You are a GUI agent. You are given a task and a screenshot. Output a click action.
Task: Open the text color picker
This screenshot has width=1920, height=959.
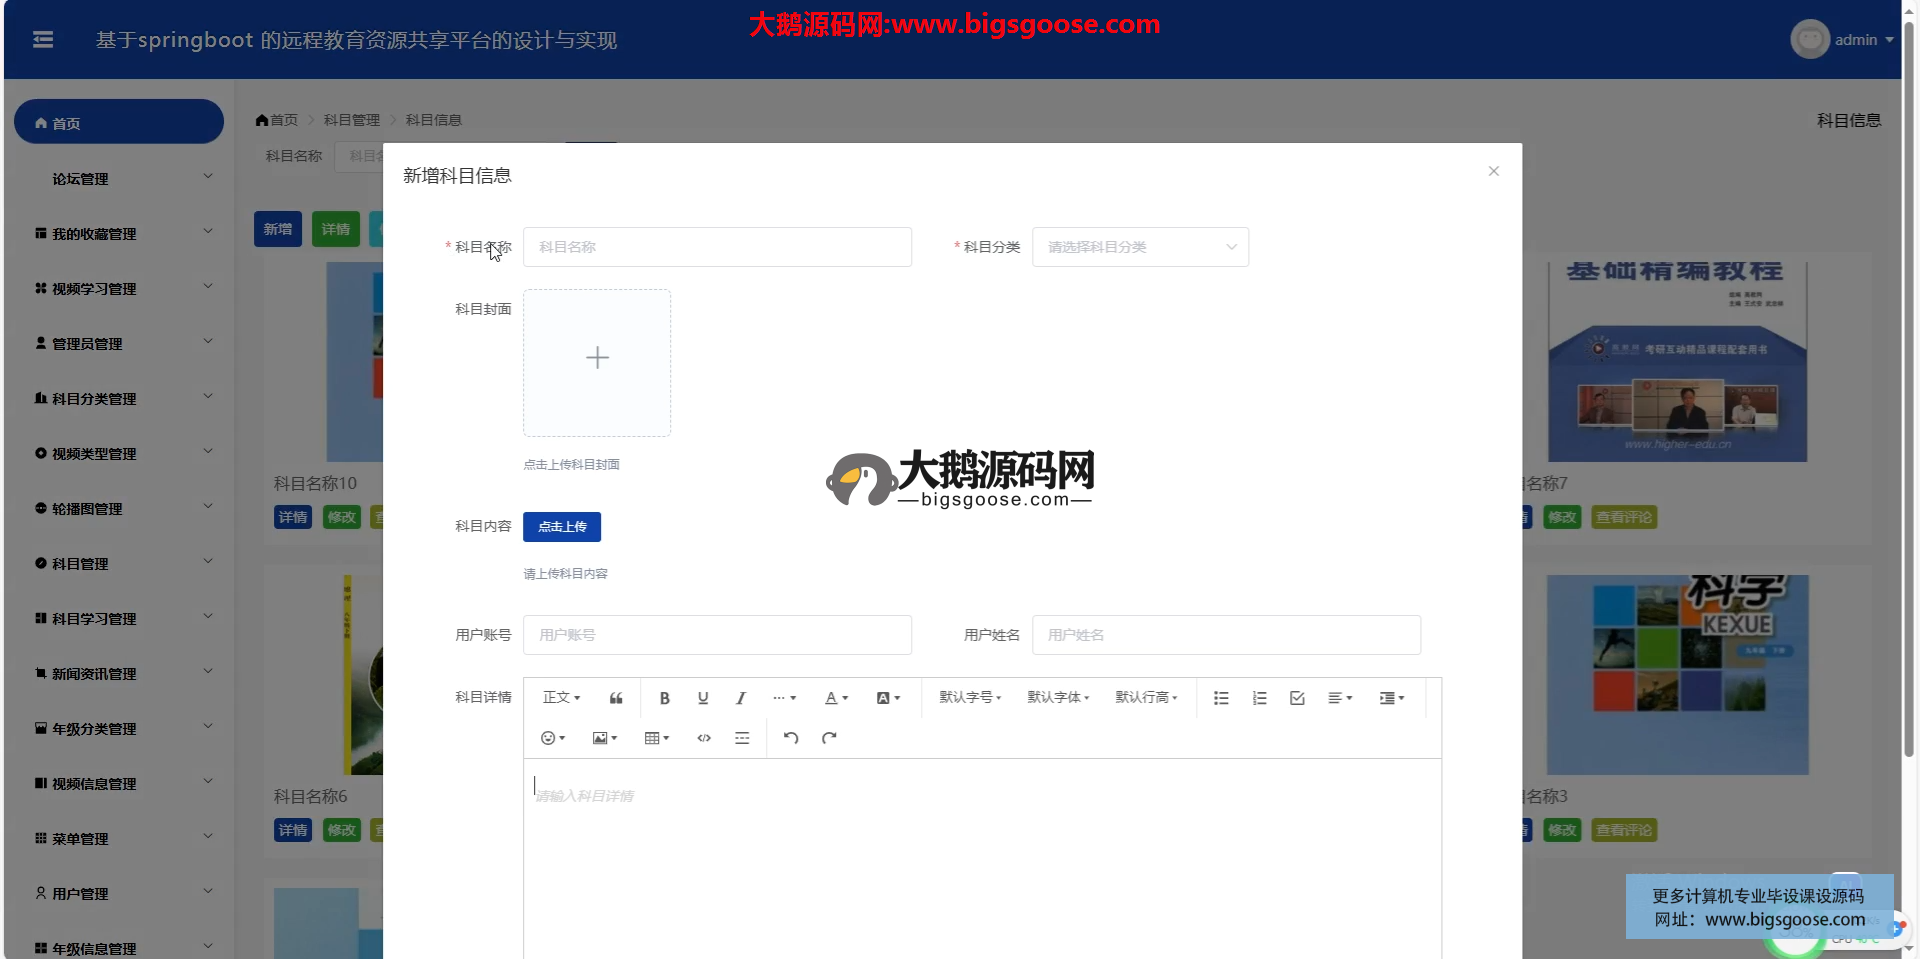[836, 698]
